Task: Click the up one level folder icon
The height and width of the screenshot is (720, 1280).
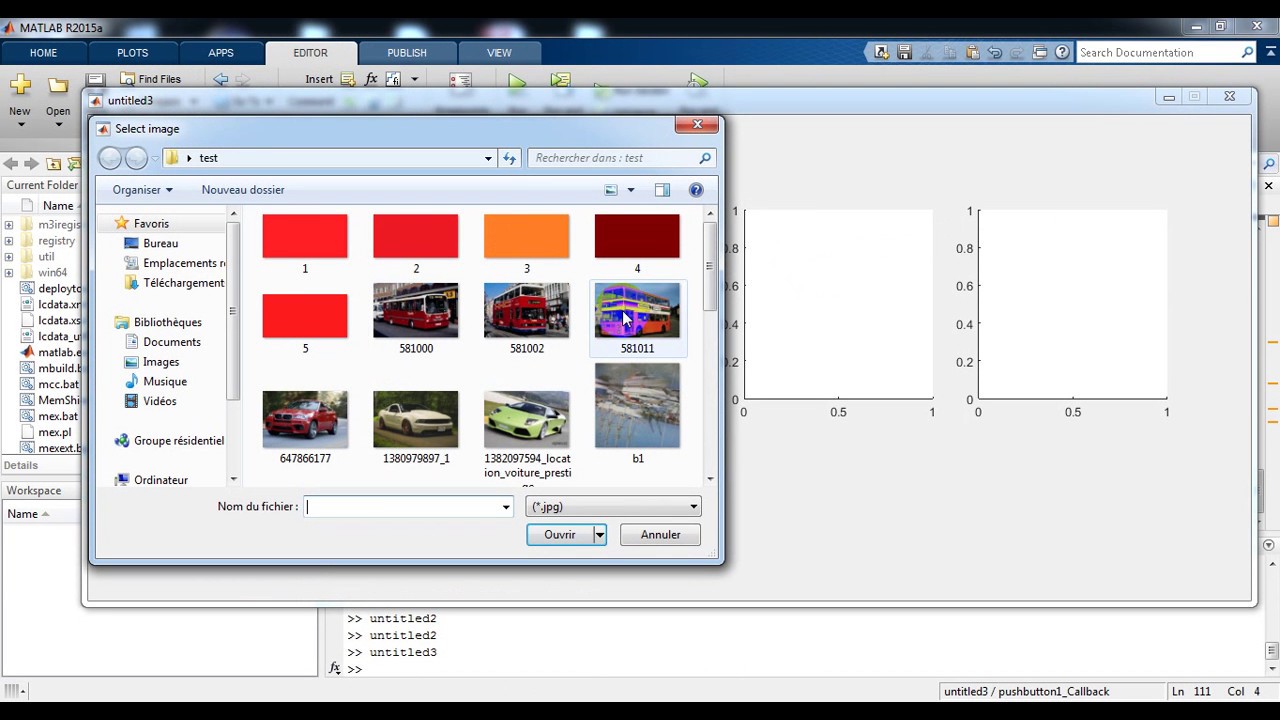Action: (54, 164)
